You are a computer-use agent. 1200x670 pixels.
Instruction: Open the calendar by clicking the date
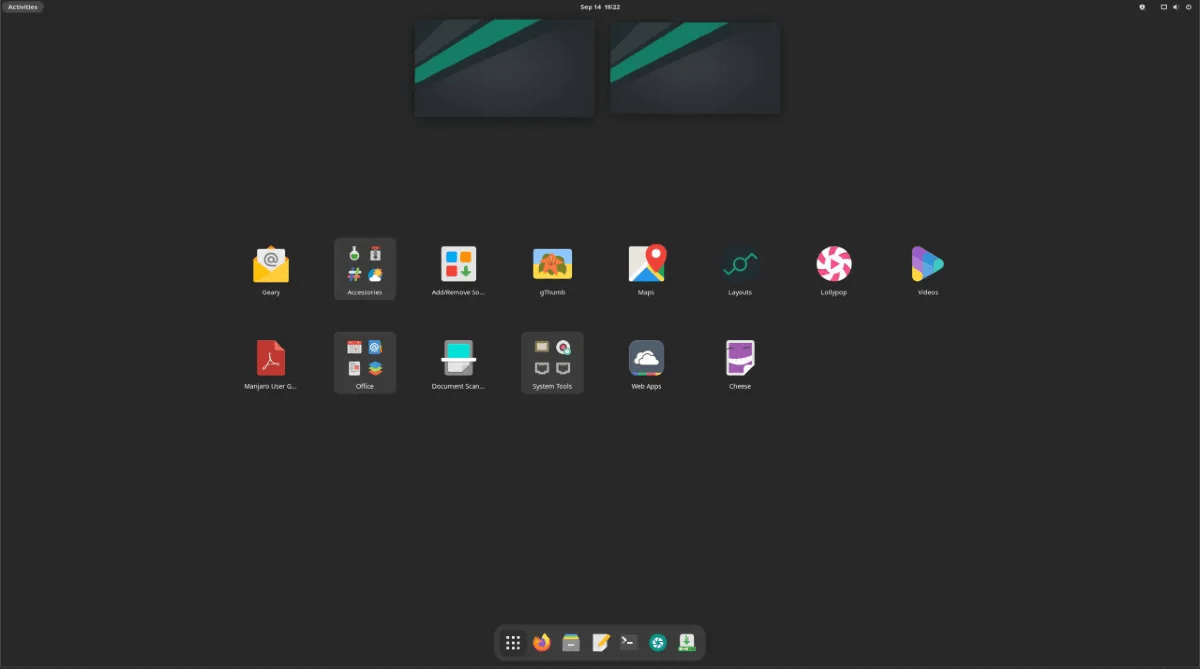coord(599,6)
